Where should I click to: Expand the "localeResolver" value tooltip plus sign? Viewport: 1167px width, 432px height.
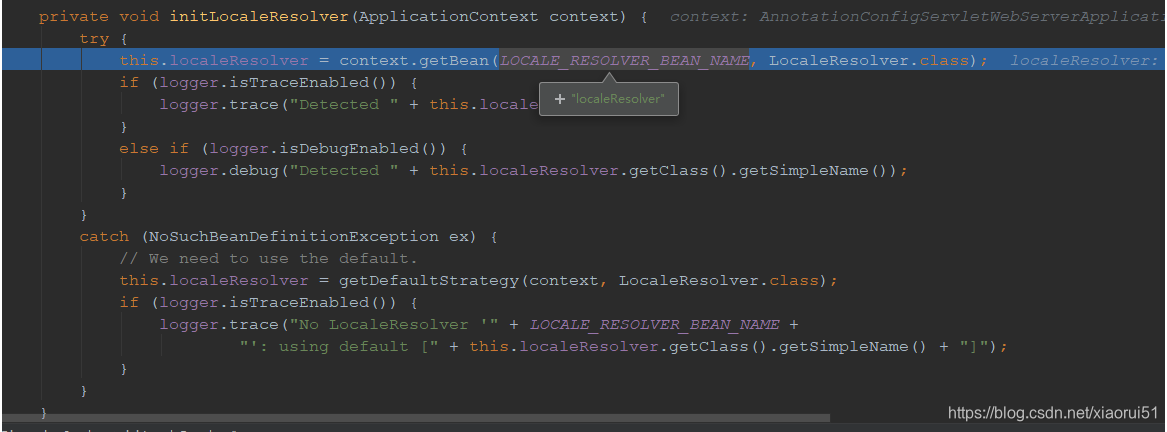click(x=560, y=98)
